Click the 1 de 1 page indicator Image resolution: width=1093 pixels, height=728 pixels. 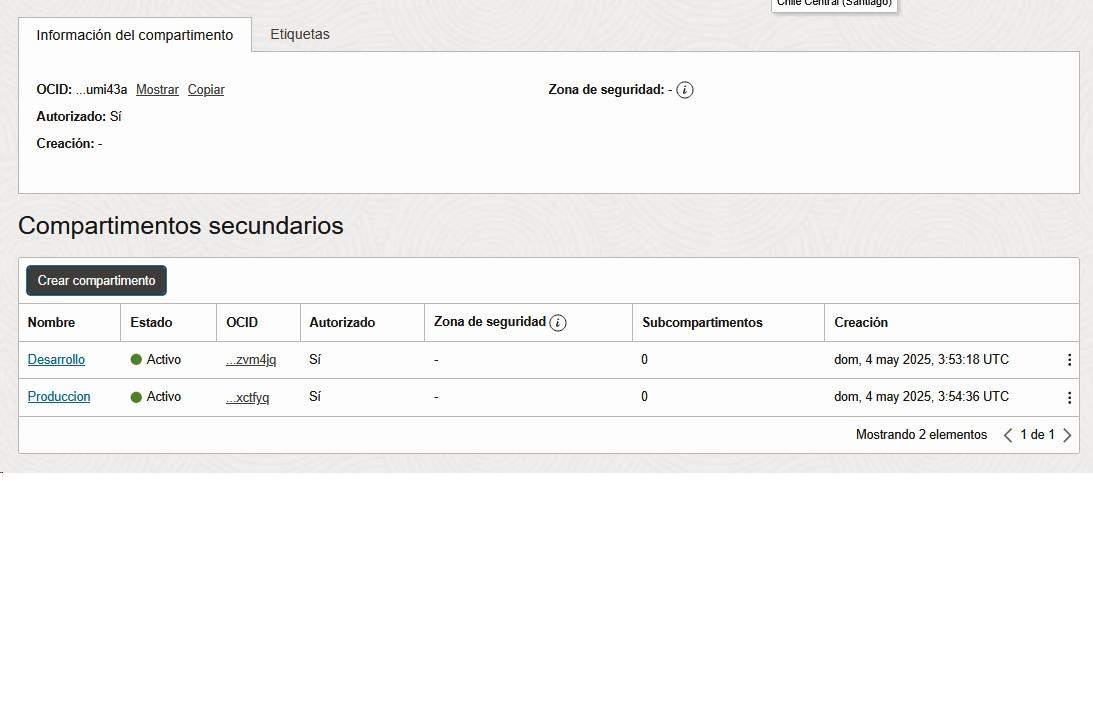pyautogui.click(x=1037, y=434)
